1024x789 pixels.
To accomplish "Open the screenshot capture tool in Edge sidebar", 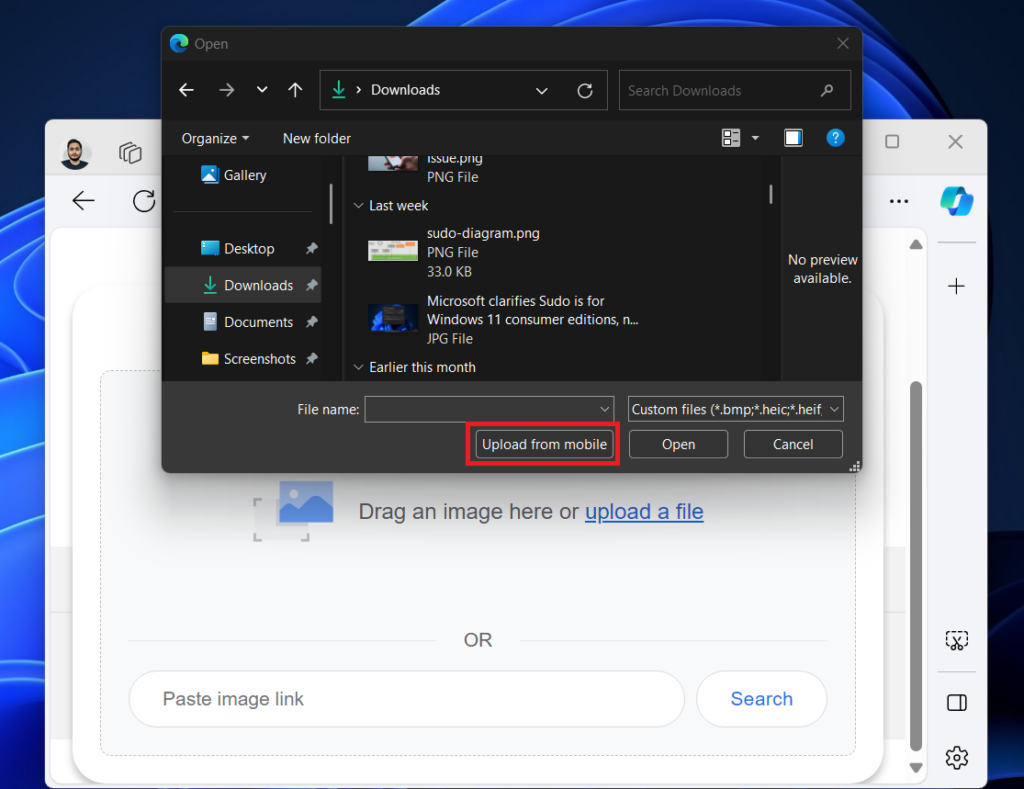I will [956, 640].
